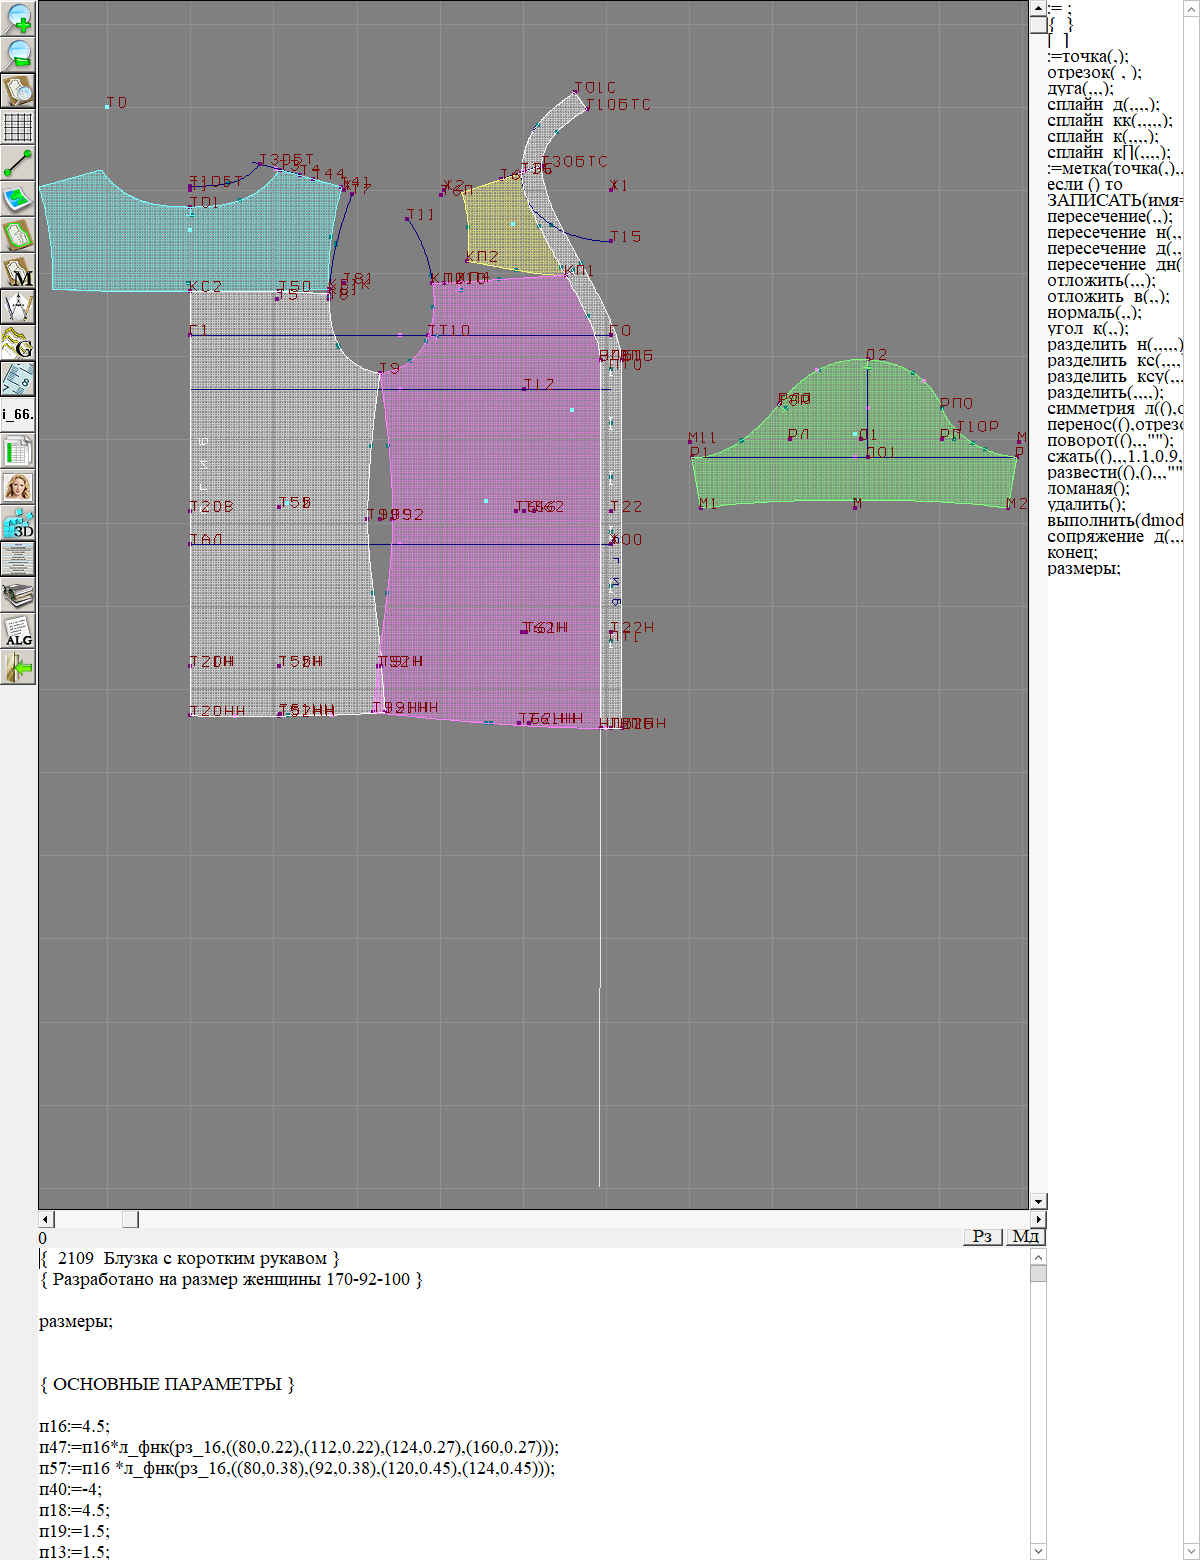The height and width of the screenshot is (1560, 1200).
Task: Open the 3D mannequin view icon
Action: [18, 523]
